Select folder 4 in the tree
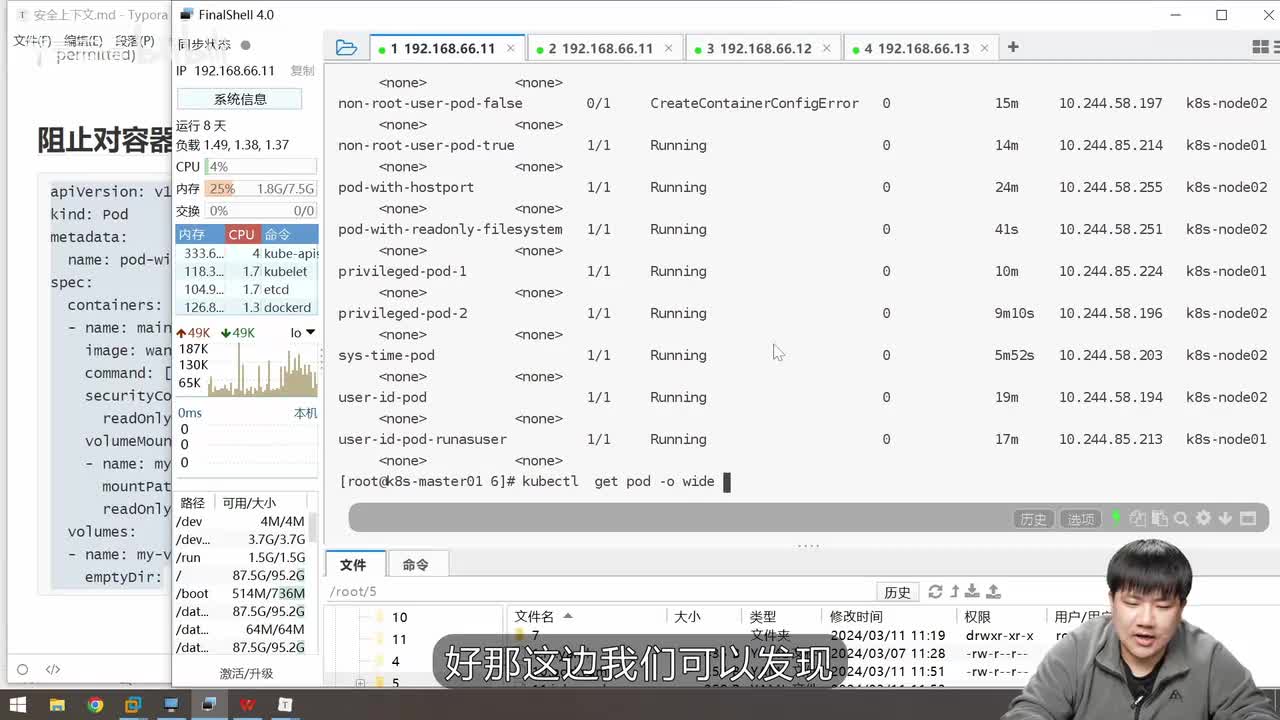The image size is (1280, 720). coord(395,661)
